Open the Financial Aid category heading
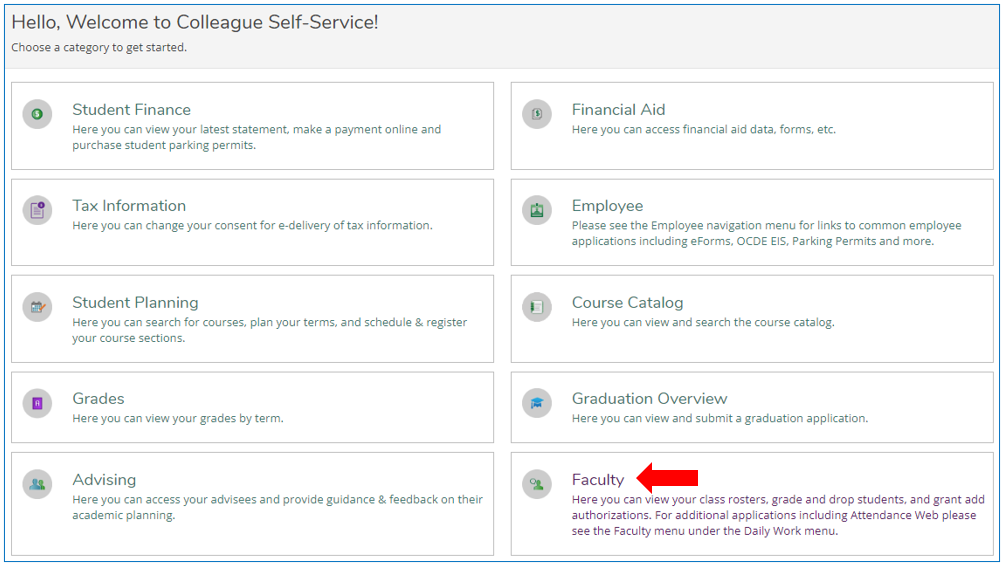The image size is (1006, 566). tap(618, 110)
